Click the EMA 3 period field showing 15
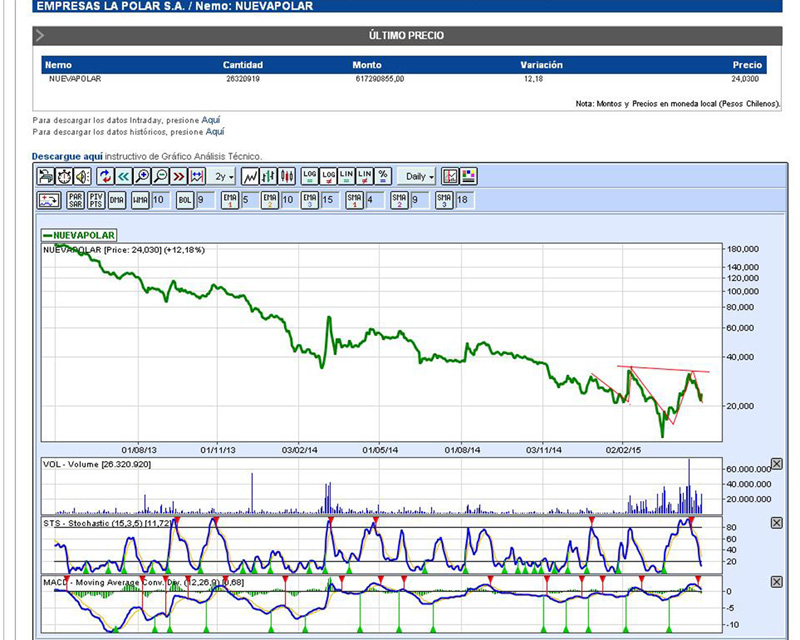The width and height of the screenshot is (800, 640). 330,200
